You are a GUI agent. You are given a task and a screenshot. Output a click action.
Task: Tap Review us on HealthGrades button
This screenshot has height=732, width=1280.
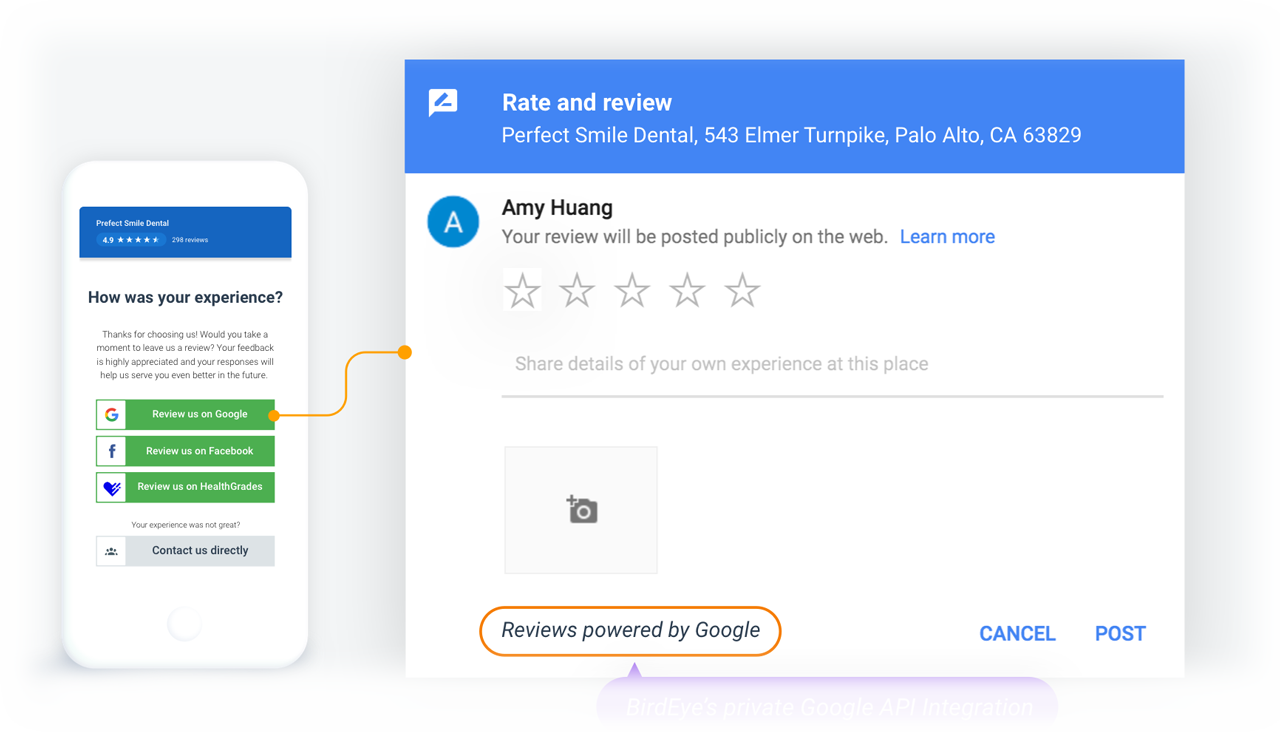coord(185,487)
